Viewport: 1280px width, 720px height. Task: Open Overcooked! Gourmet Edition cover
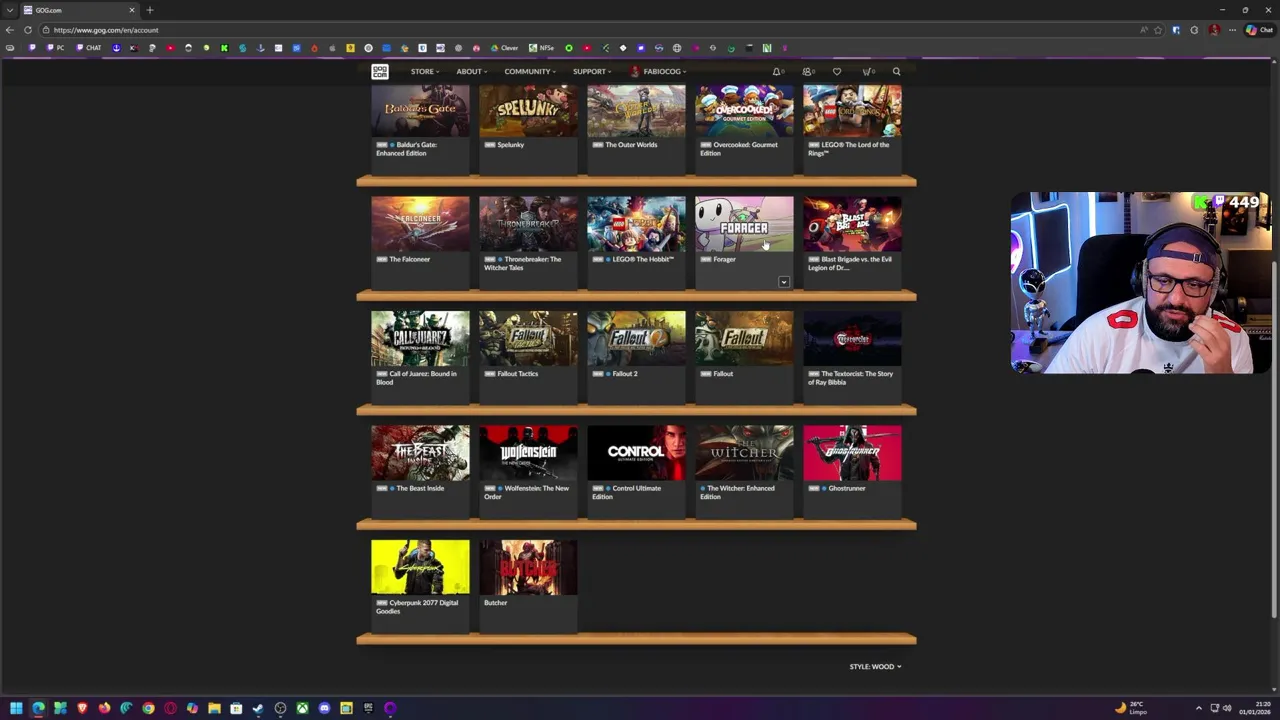(x=744, y=110)
